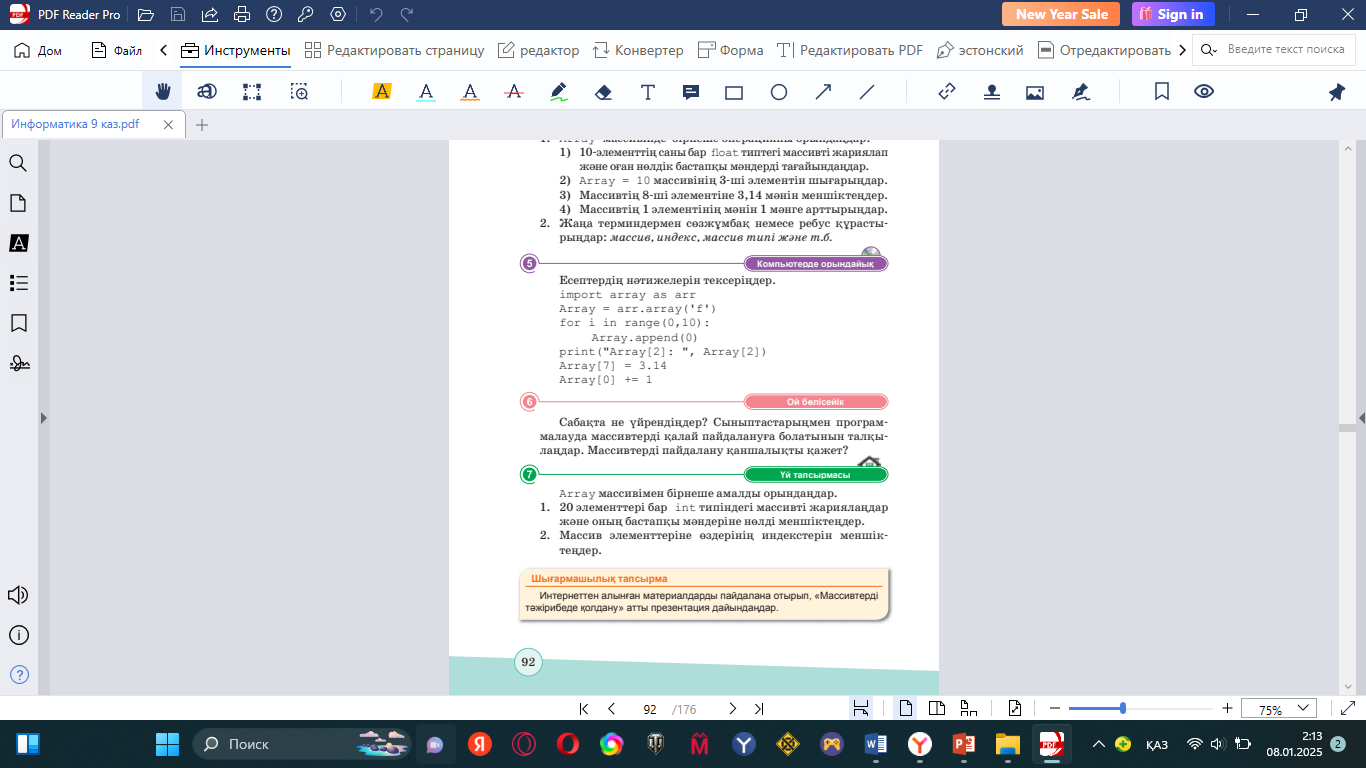The width and height of the screenshot is (1366, 768).
Task: Choose the Eraser tool
Action: (x=602, y=92)
